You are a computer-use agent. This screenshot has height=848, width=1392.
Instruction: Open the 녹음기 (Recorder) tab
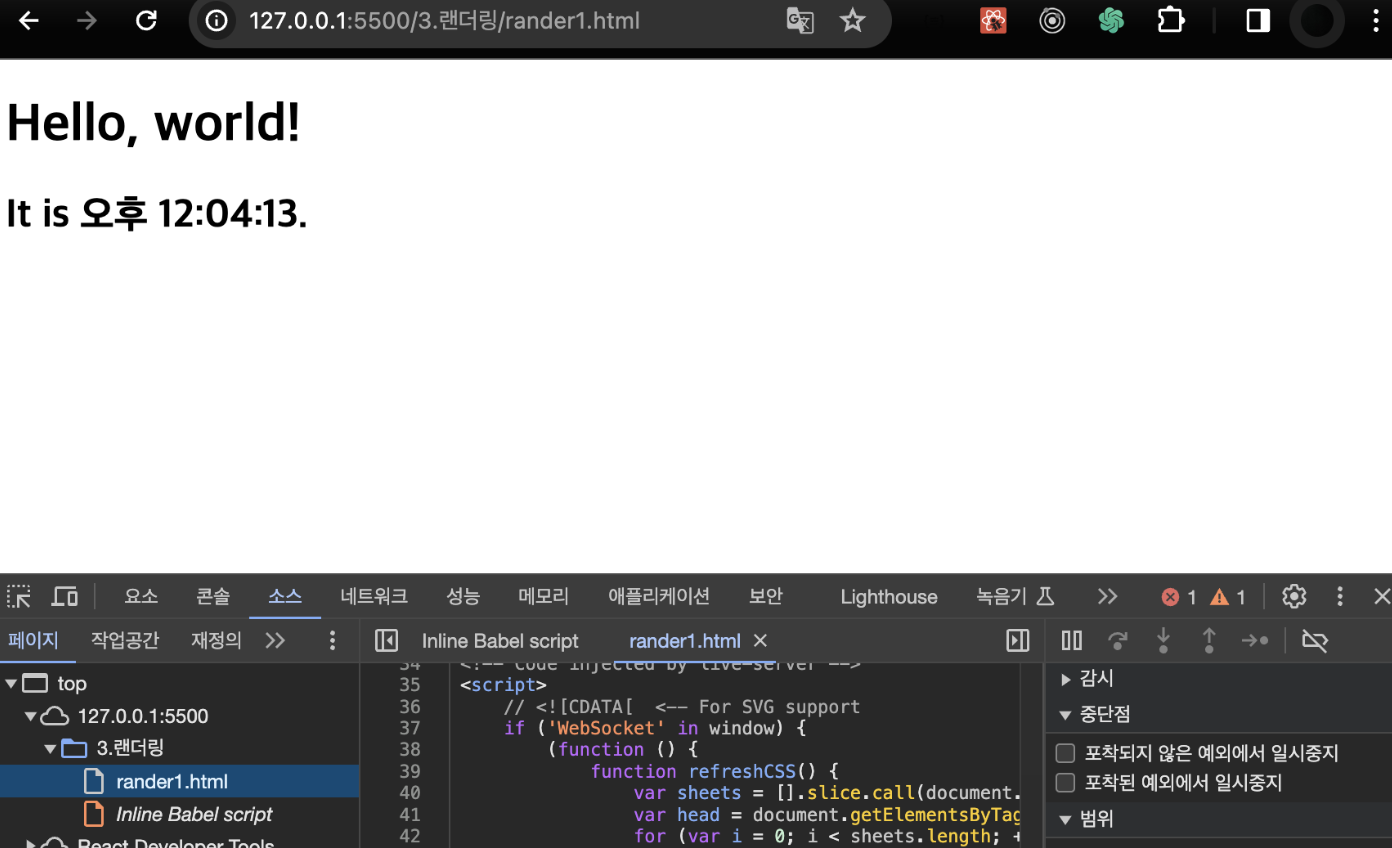point(1015,597)
